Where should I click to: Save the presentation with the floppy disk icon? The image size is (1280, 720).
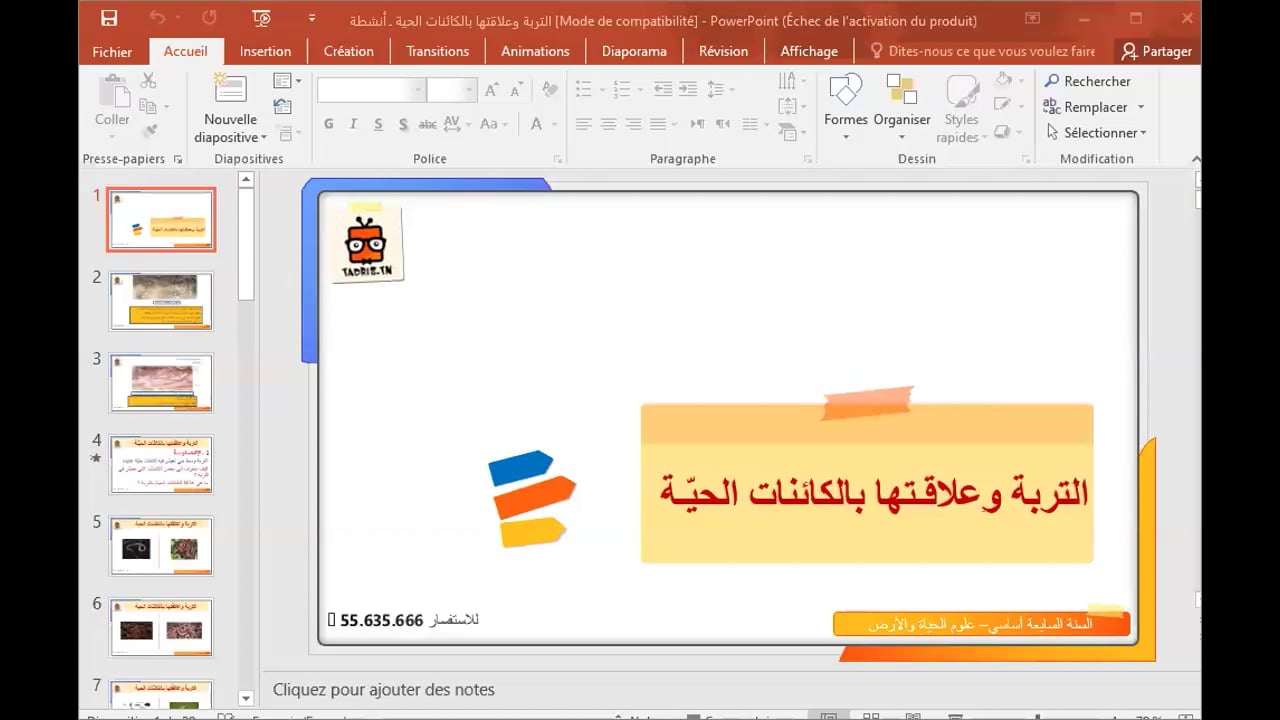click(x=109, y=18)
